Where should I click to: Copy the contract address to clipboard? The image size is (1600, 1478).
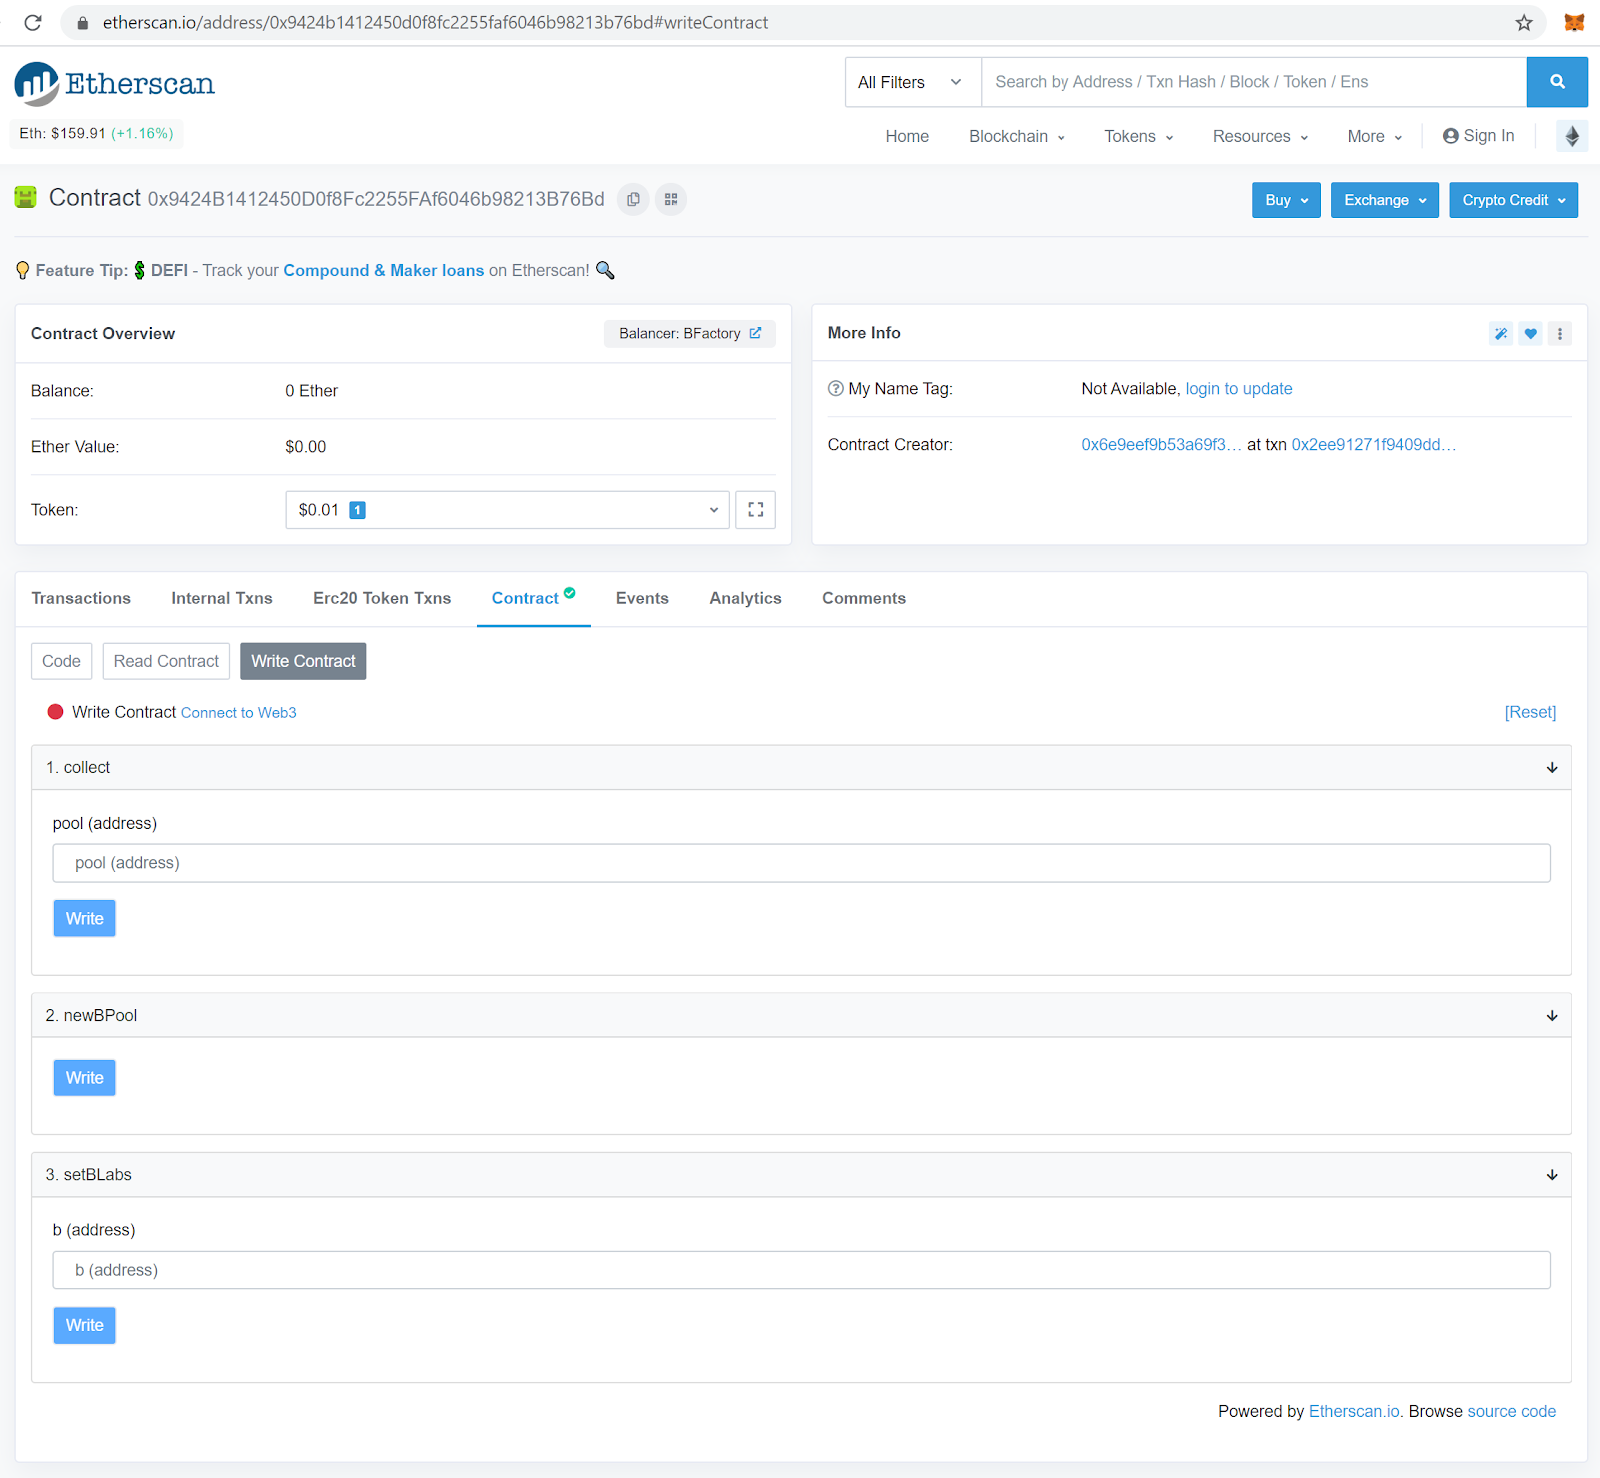(633, 199)
